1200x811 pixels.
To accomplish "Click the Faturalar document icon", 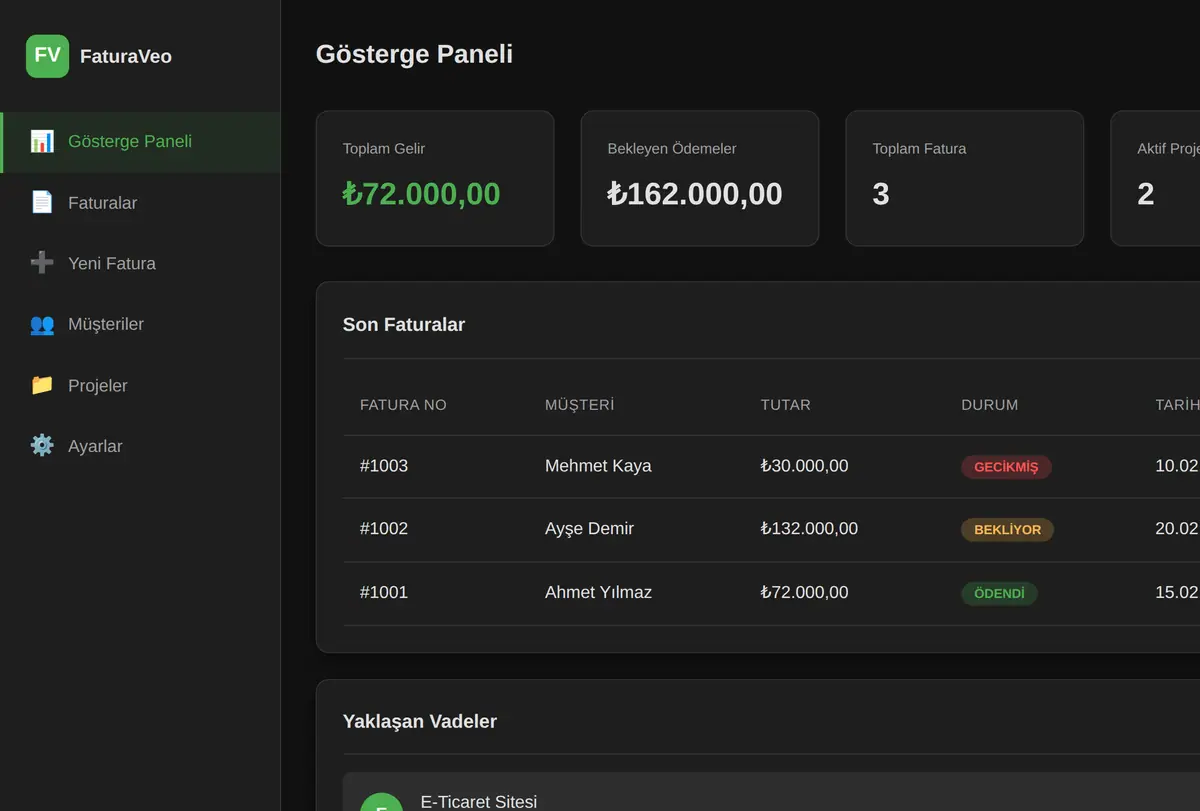I will click(42, 203).
